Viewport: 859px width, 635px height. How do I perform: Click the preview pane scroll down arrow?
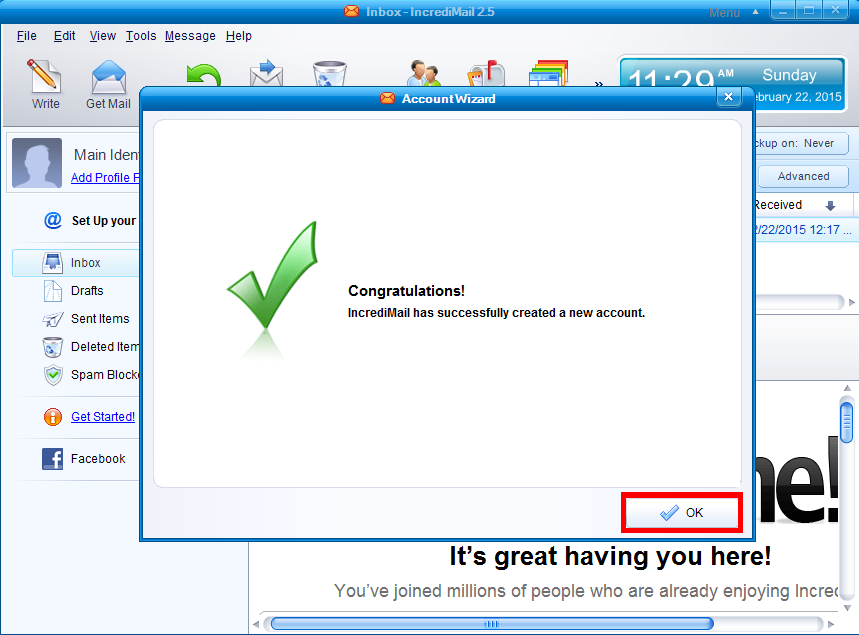(847, 608)
